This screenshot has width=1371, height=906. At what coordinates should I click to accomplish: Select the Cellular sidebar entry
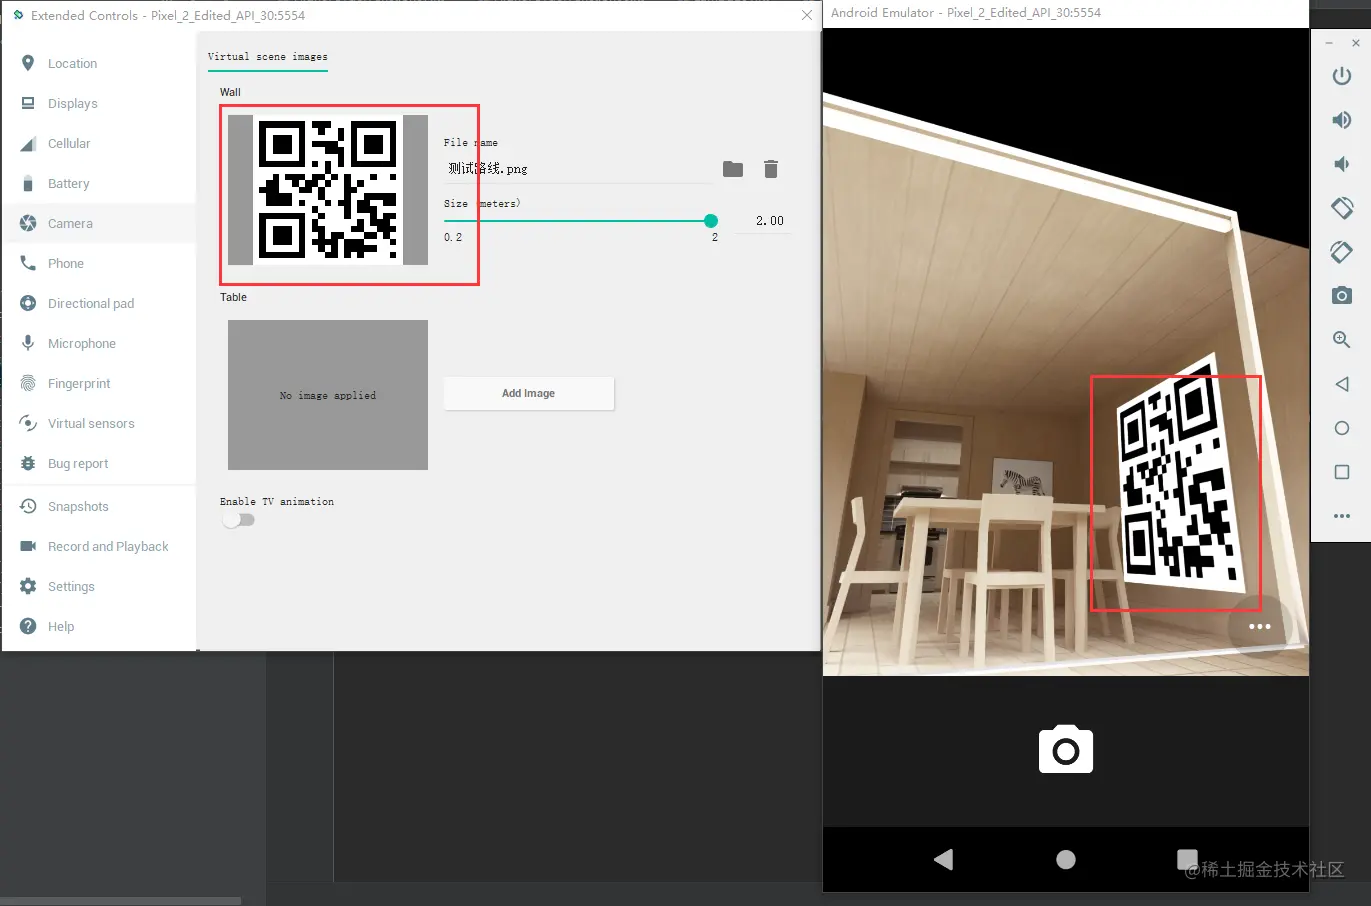tap(99, 143)
